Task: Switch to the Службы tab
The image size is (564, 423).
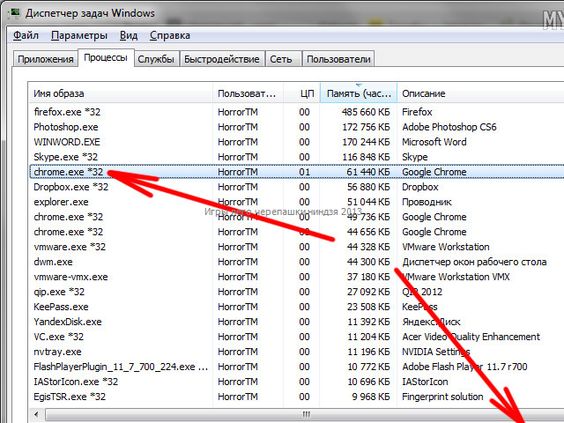Action: click(x=156, y=59)
